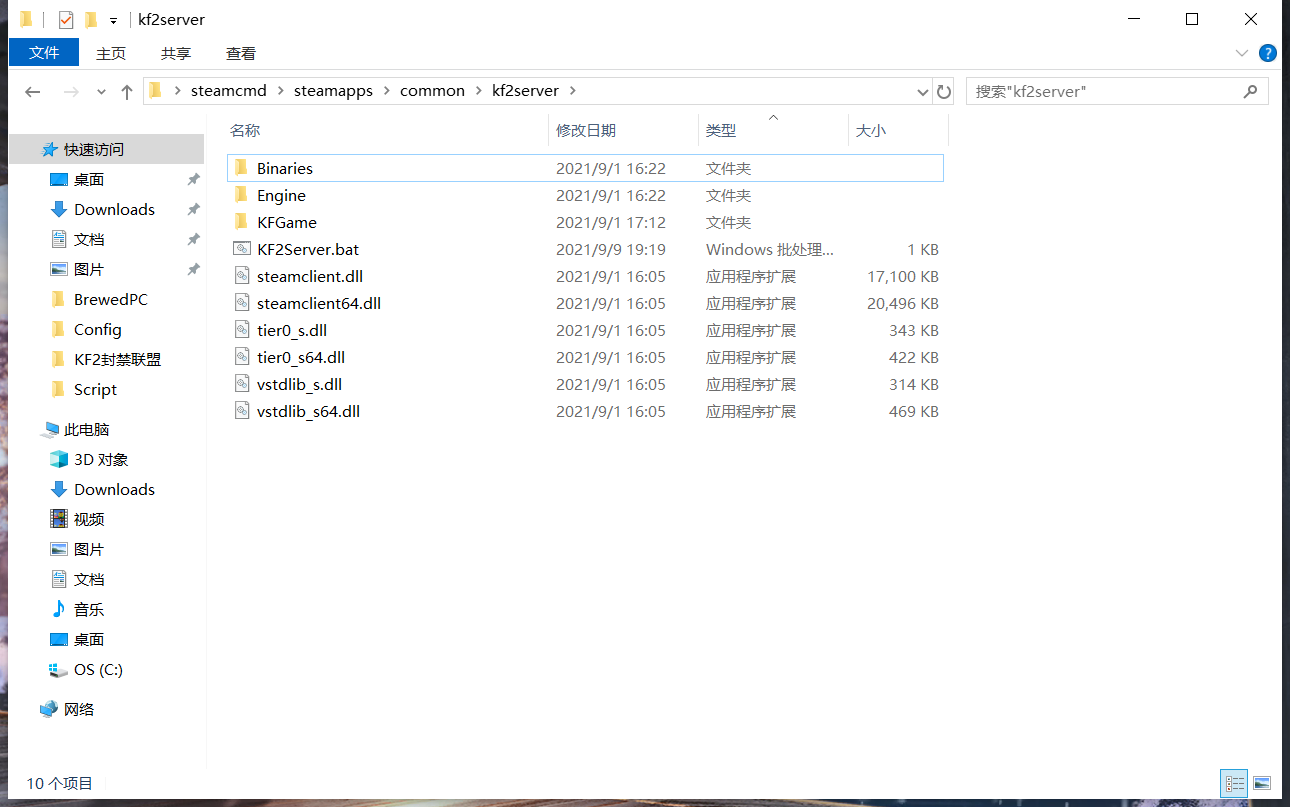
Task: Click kf2server in the address path
Action: click(525, 90)
